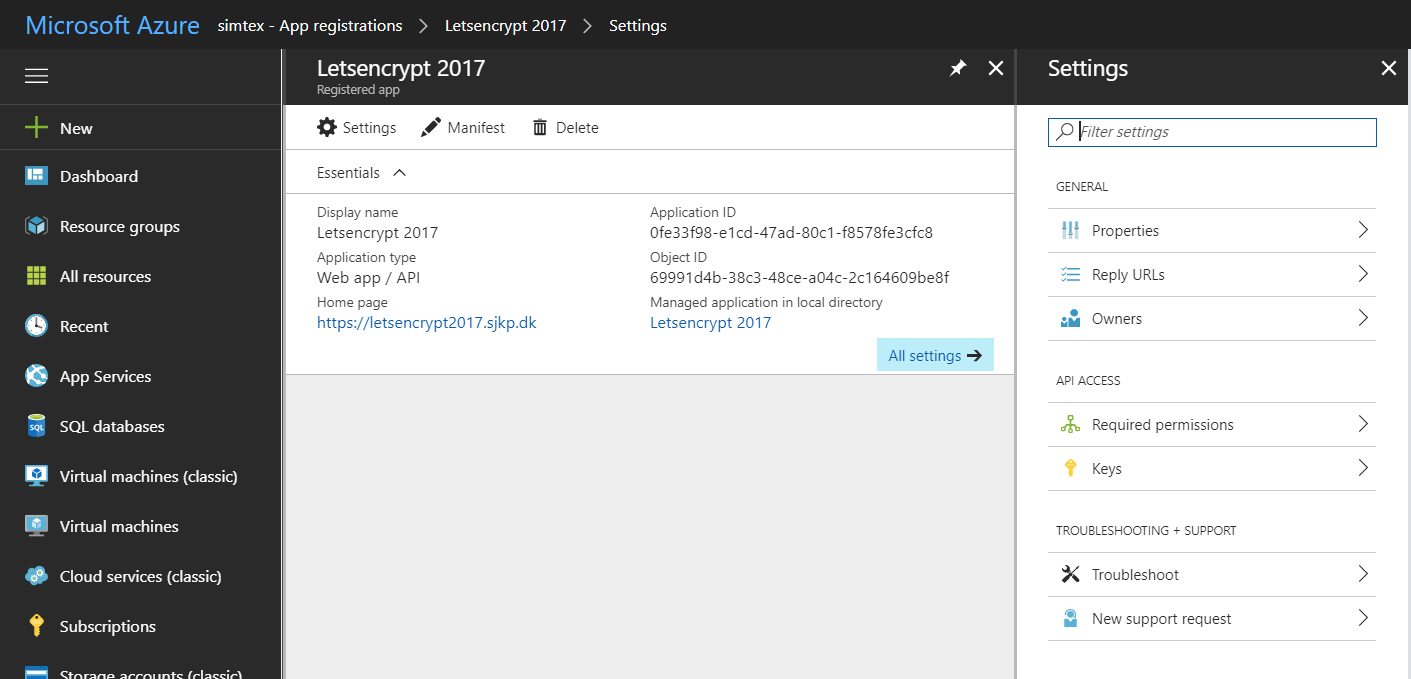
Task: Open the Recent clock icon
Action: [36, 326]
